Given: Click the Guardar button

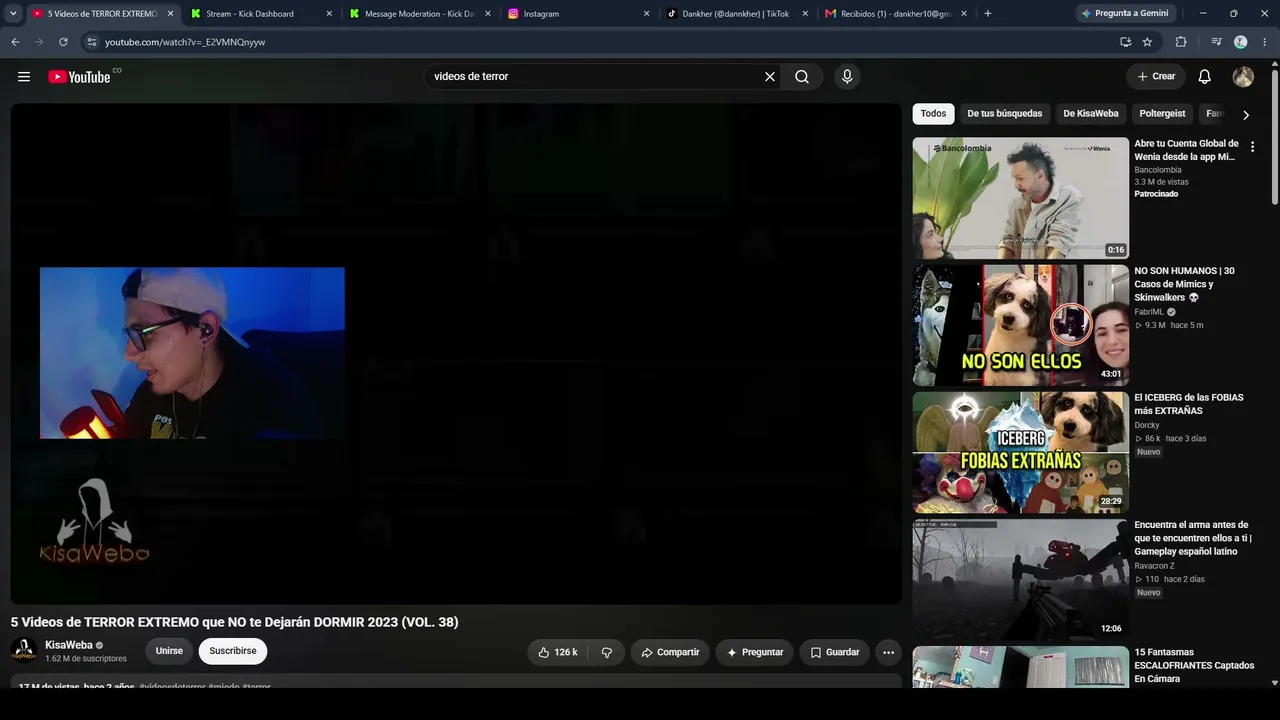Looking at the screenshot, I should coord(835,652).
